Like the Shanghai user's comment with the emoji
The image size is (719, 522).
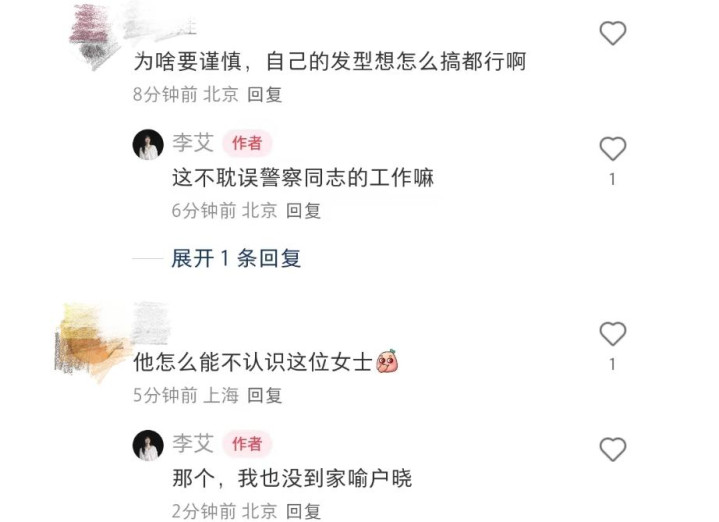[613, 333]
